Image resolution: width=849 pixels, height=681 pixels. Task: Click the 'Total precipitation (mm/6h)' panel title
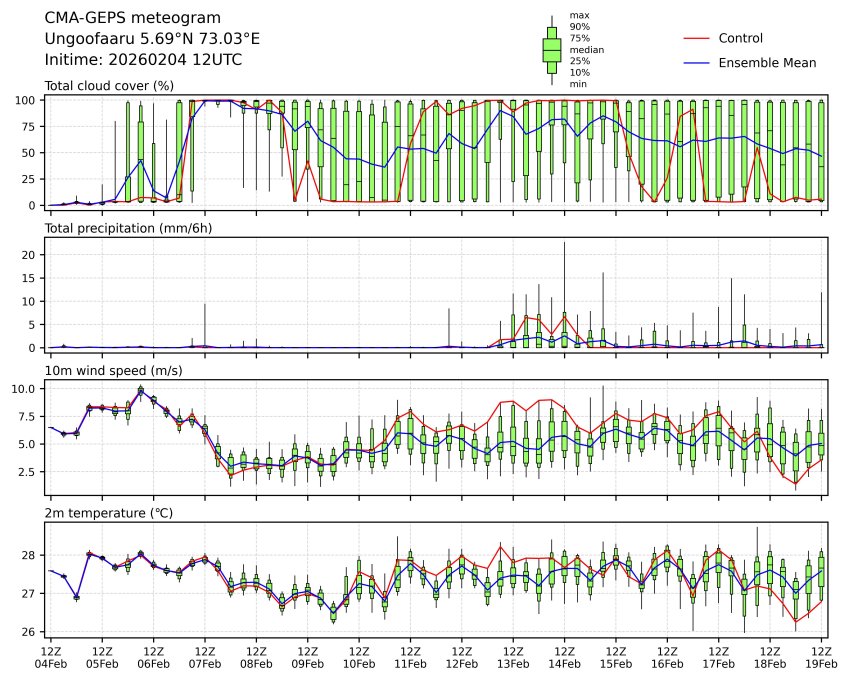click(x=128, y=228)
